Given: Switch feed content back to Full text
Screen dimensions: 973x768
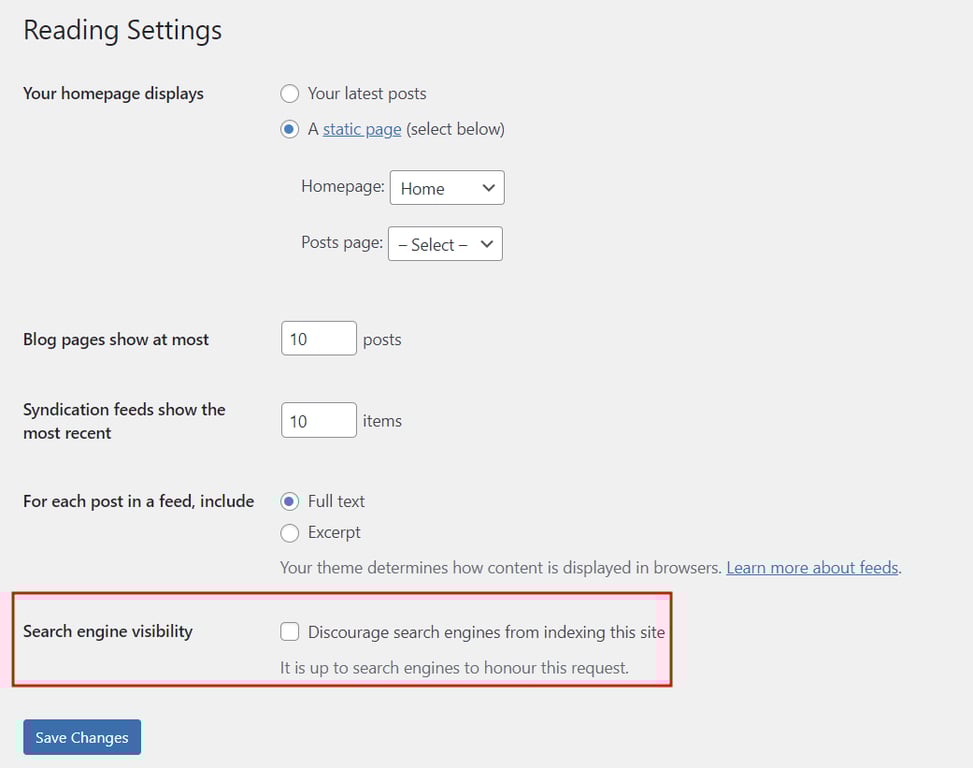Looking at the screenshot, I should (289, 501).
